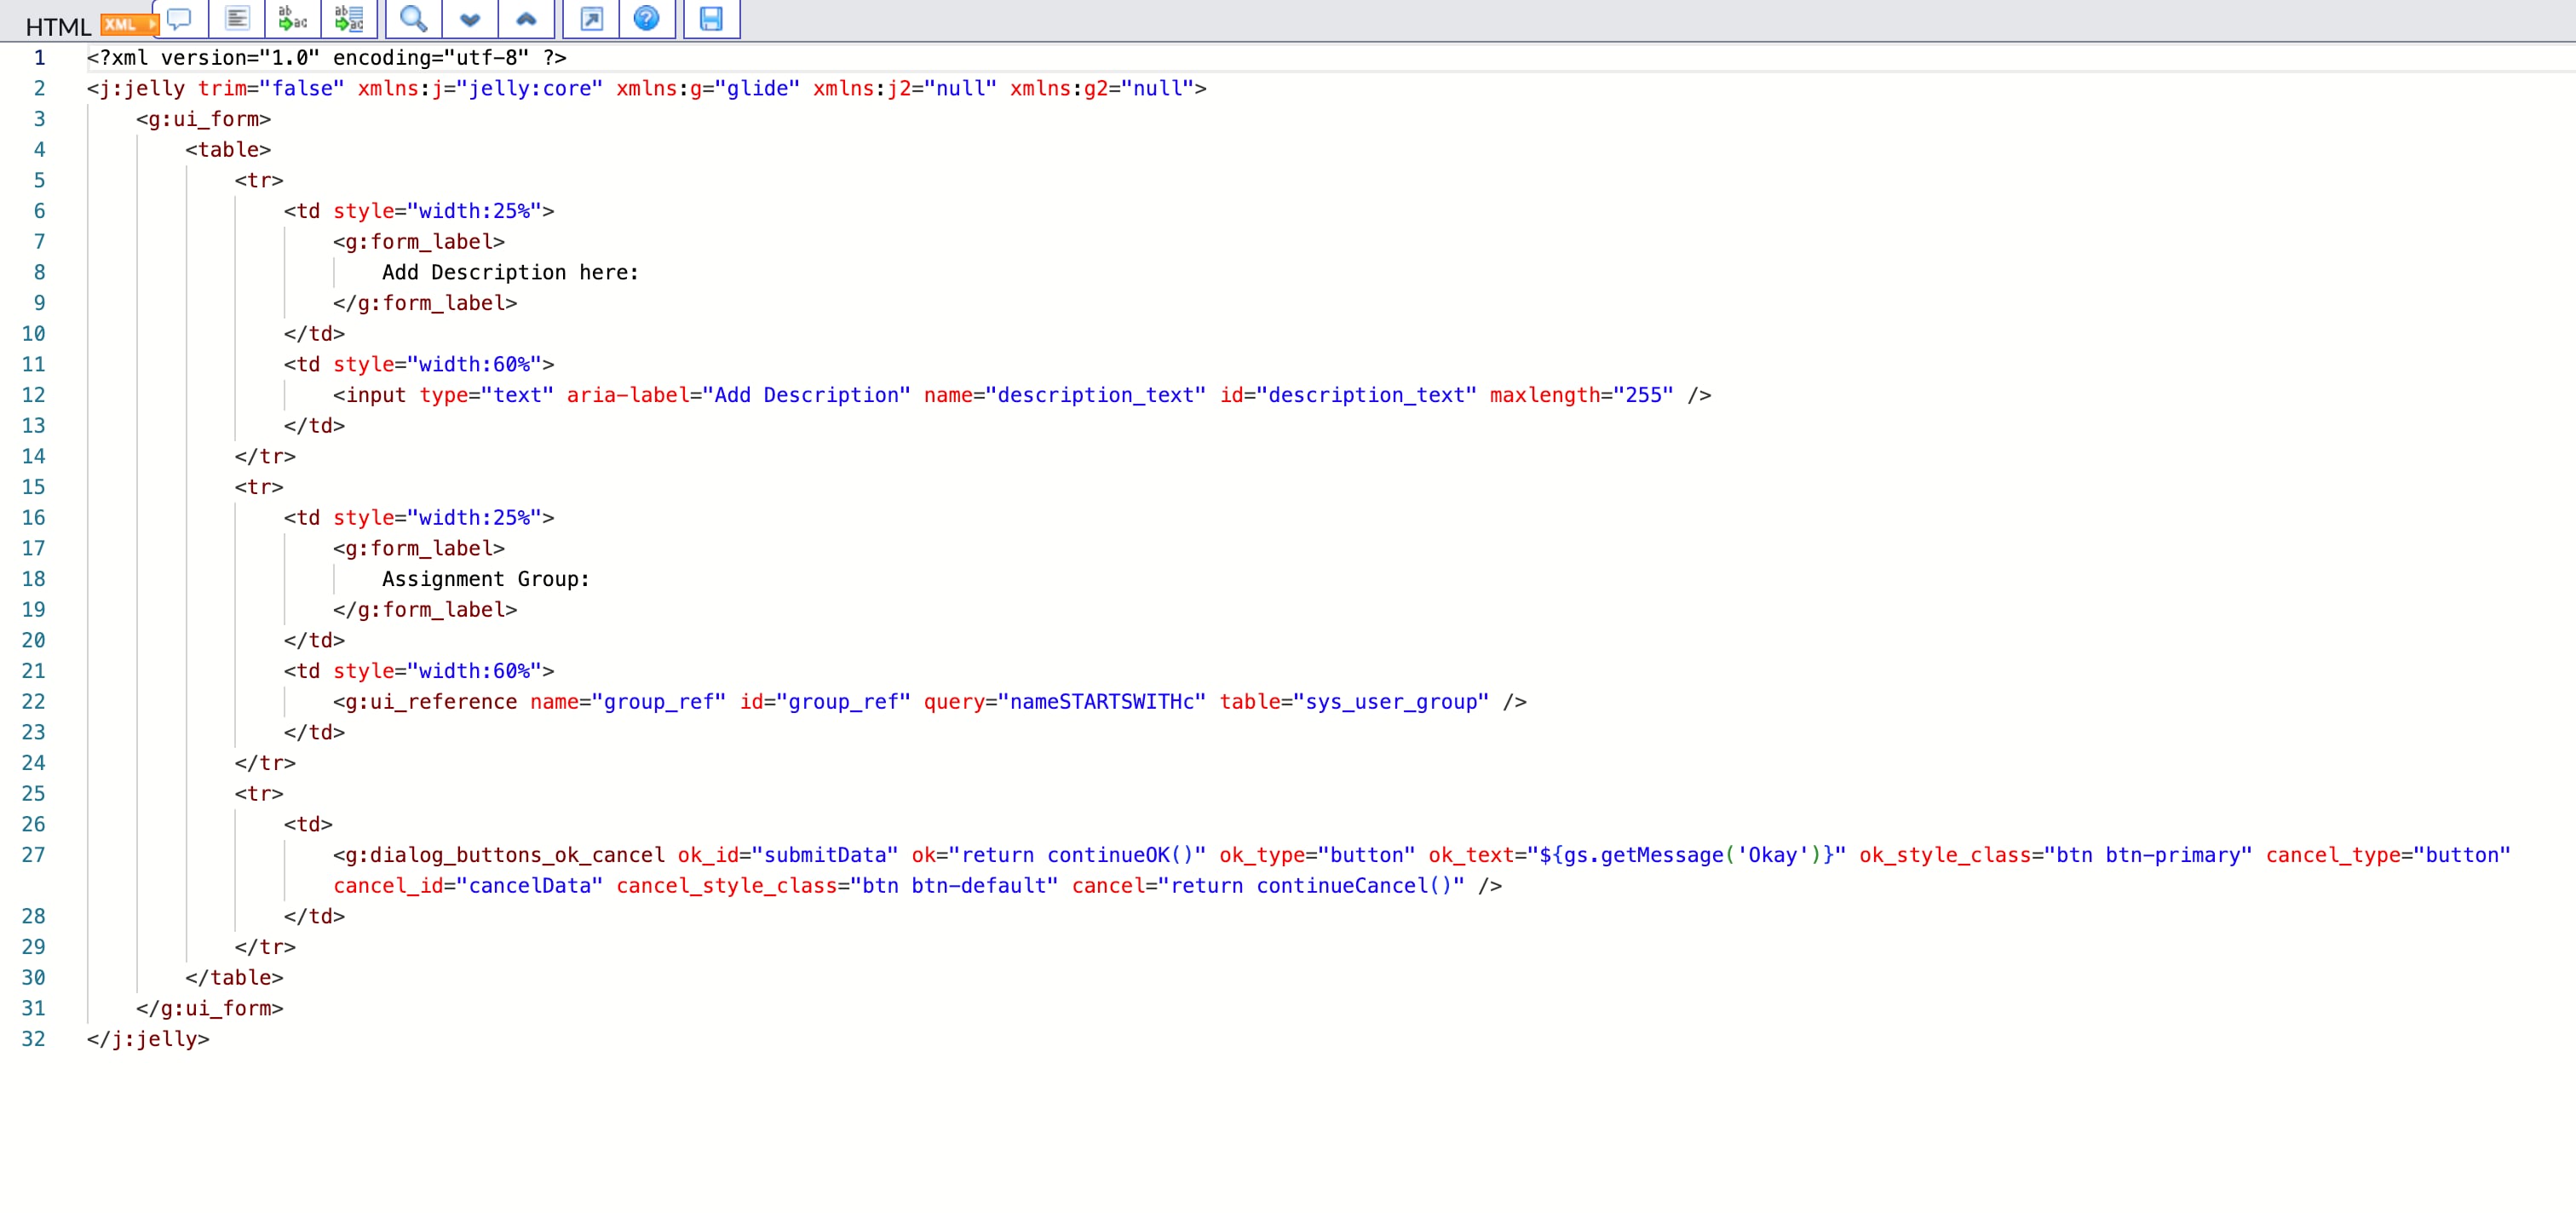Click line number 1 in gutter
2576x1213 pixels.
click(x=40, y=58)
